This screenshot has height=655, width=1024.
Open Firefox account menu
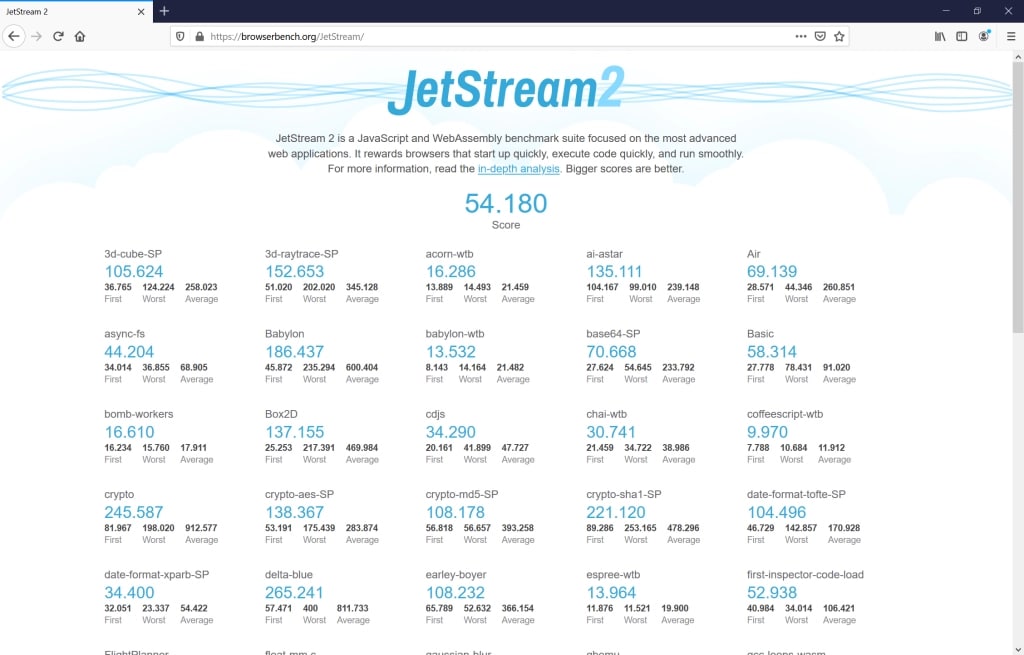(984, 37)
